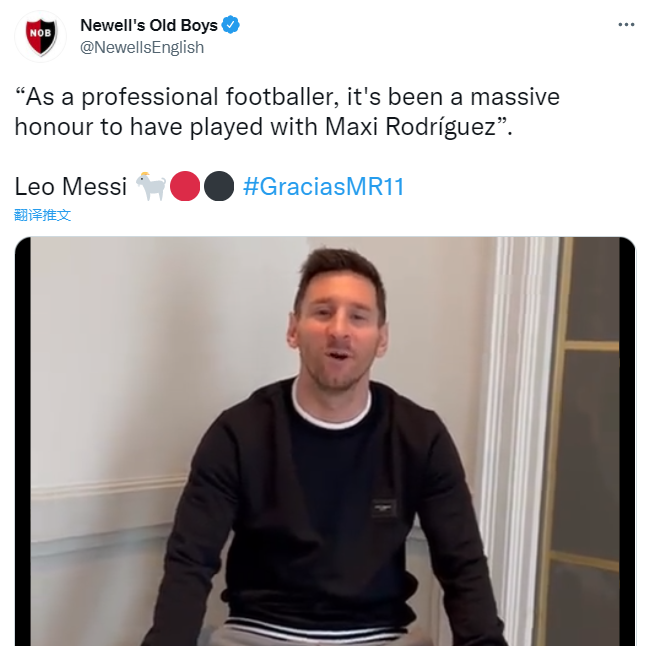Click the NOB crest profile avatar
The width and height of the screenshot is (654, 646).
pos(40,36)
